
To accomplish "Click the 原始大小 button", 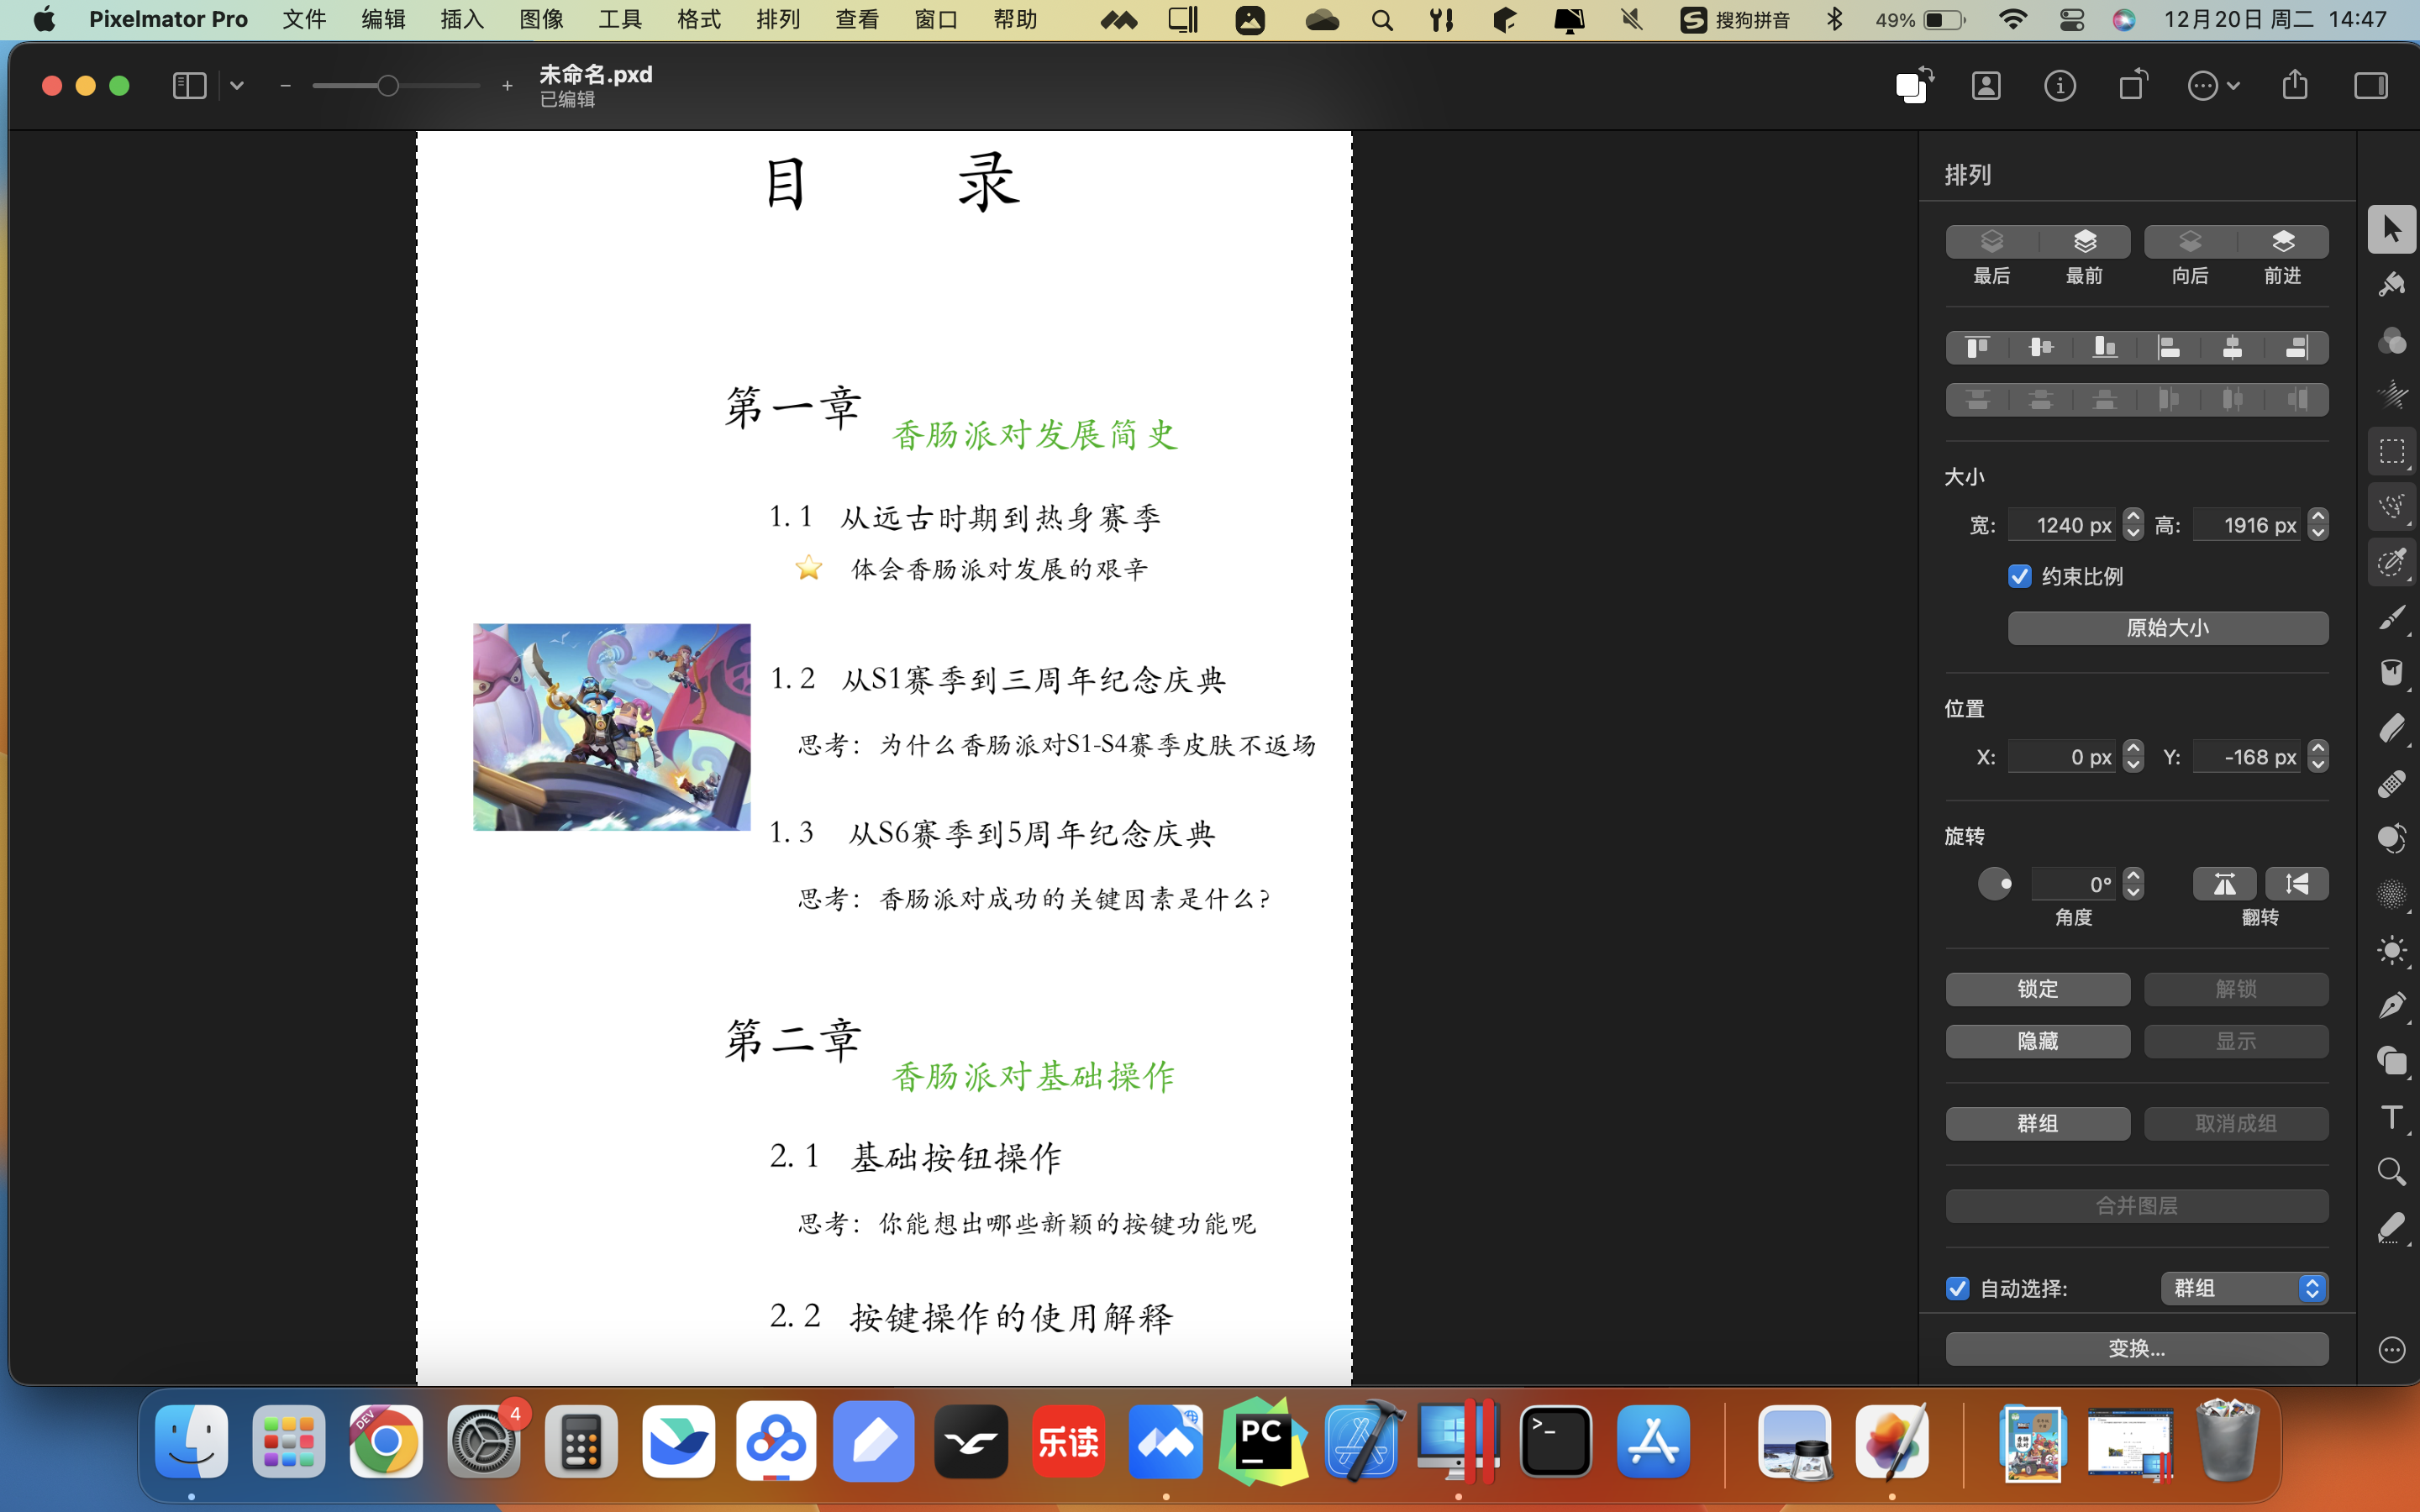I will coord(2168,628).
